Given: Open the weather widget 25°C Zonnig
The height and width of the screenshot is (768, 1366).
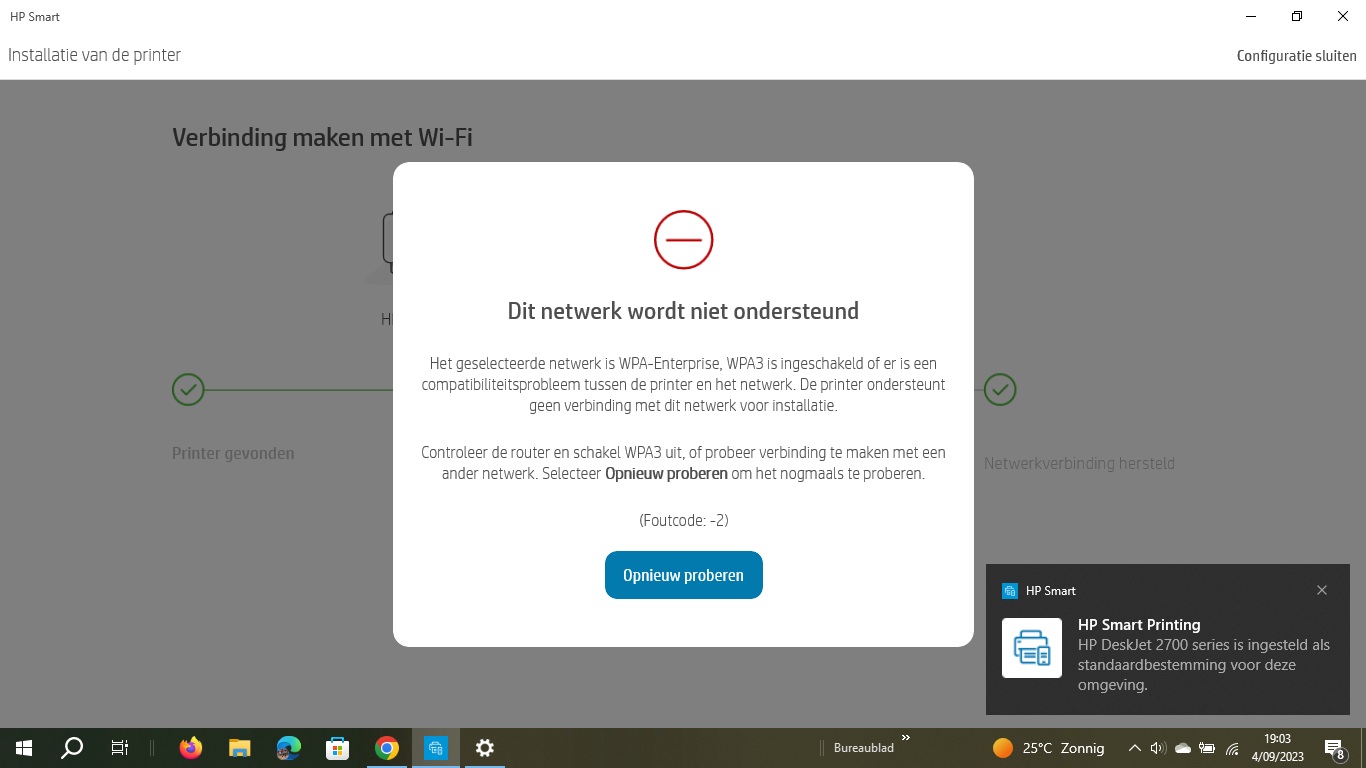Looking at the screenshot, I should [1048, 748].
